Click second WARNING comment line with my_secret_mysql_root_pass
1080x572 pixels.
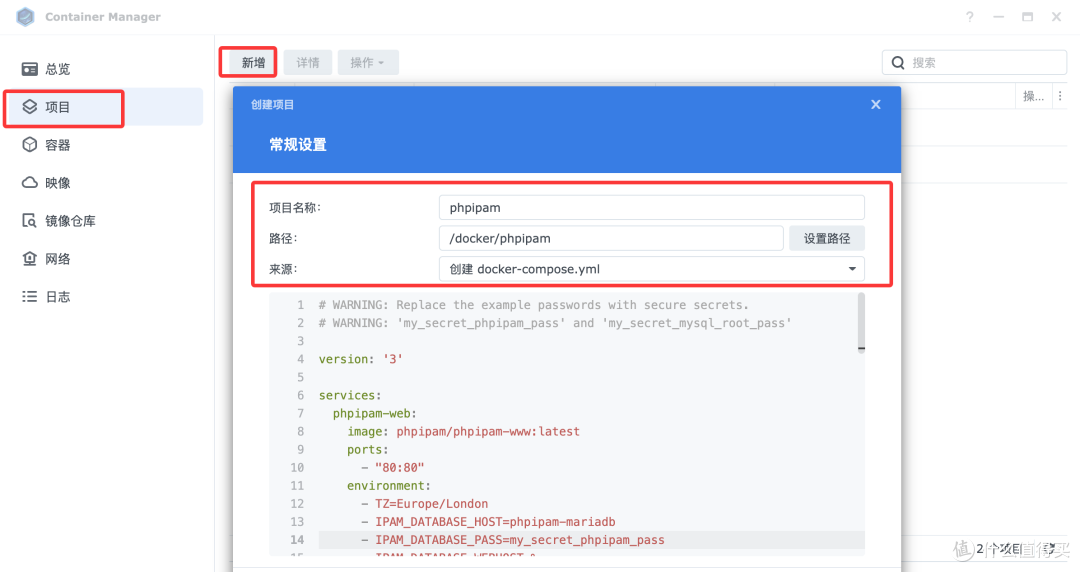(555, 323)
